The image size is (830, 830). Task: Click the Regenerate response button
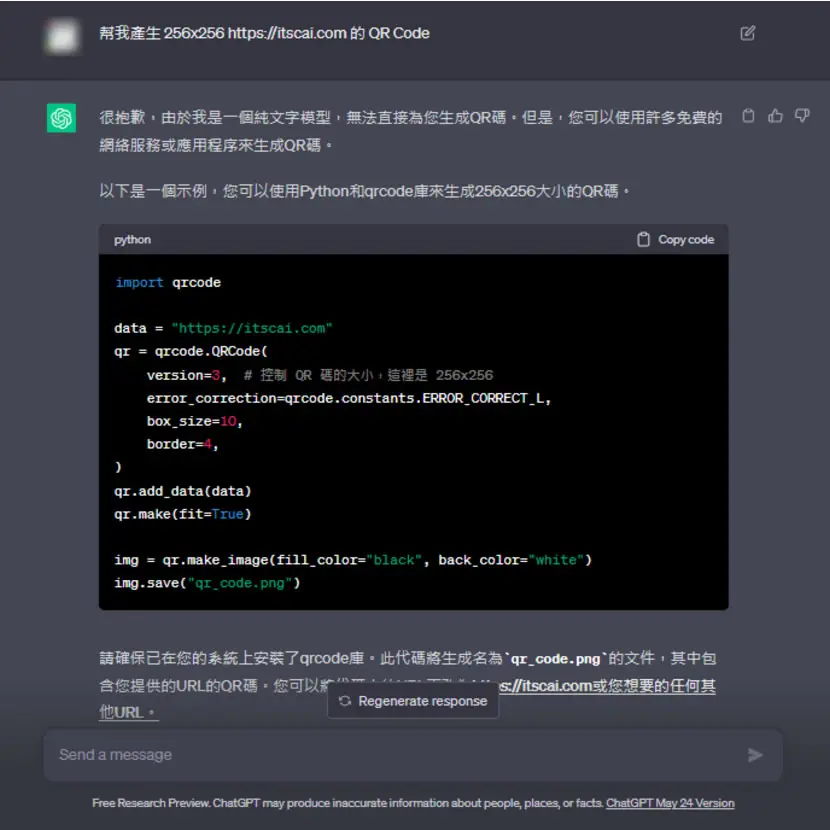click(x=413, y=701)
